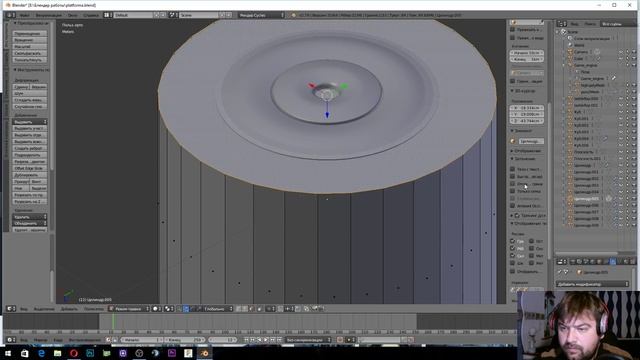This screenshot has height=360, width=640.
Task: Click the scene browse icon beside Scene field
Action: [173, 15]
